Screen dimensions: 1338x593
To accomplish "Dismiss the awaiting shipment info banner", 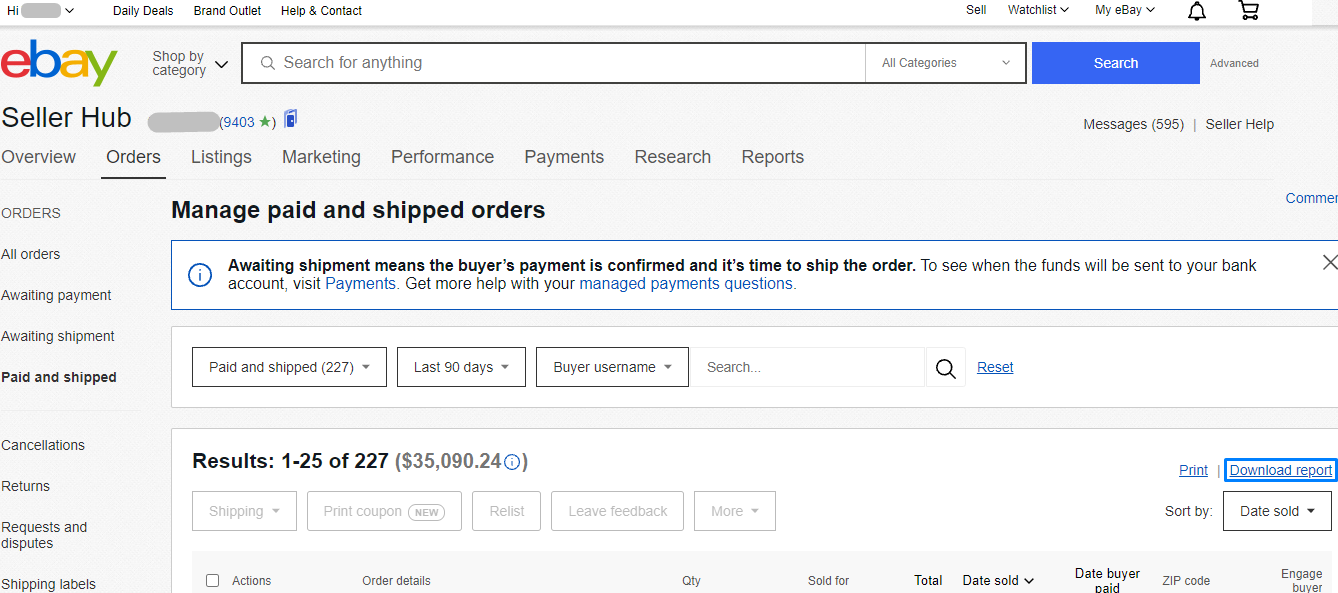I will pos(1329,262).
